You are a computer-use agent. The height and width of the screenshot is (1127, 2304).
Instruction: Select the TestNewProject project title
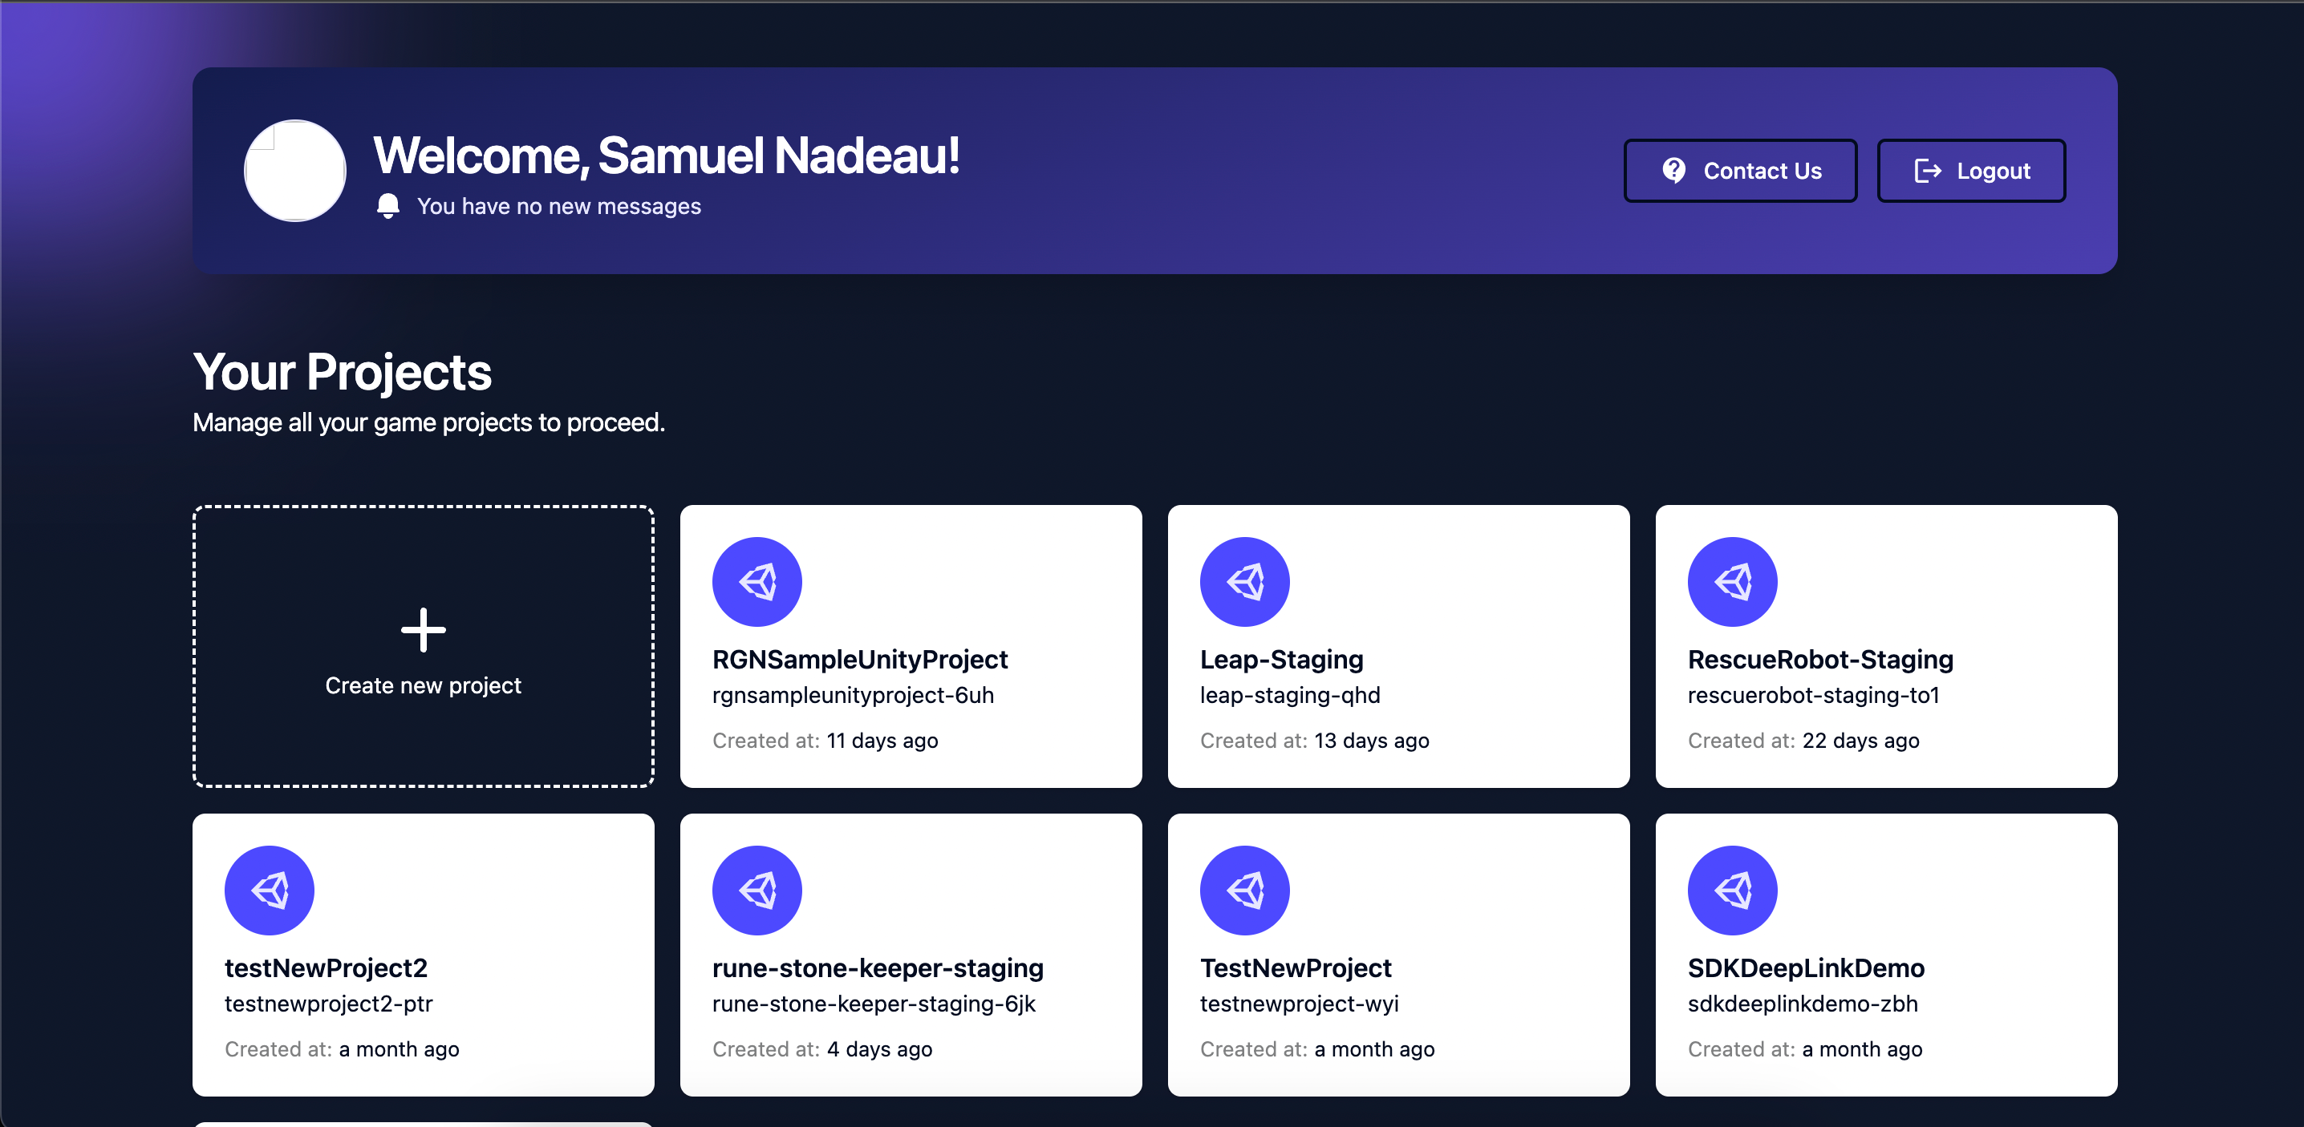(1295, 968)
